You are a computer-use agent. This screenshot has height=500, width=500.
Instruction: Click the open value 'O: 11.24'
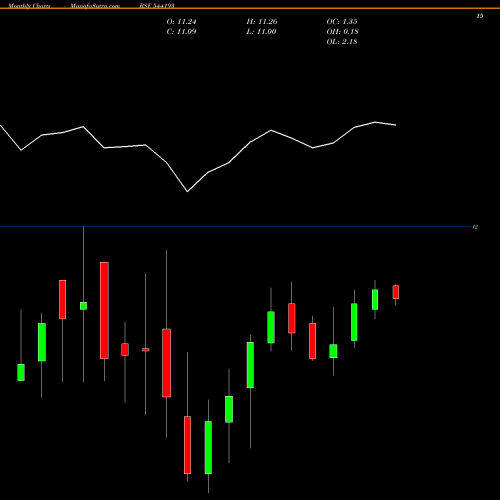tap(181, 22)
